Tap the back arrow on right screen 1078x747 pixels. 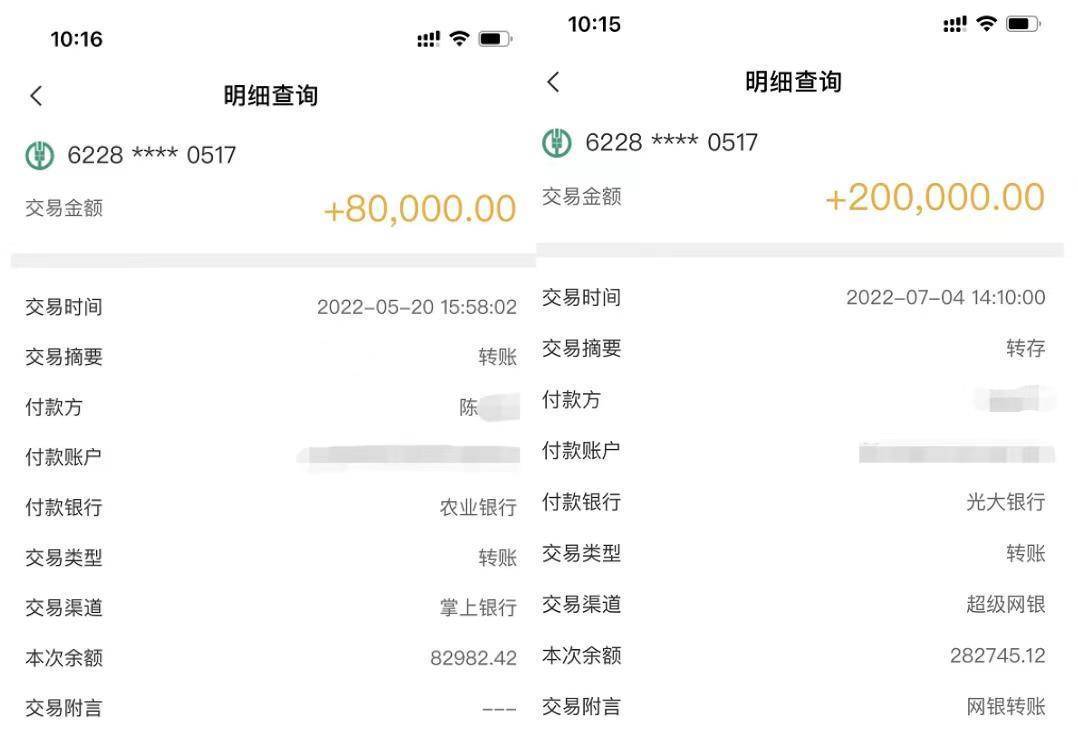(553, 82)
